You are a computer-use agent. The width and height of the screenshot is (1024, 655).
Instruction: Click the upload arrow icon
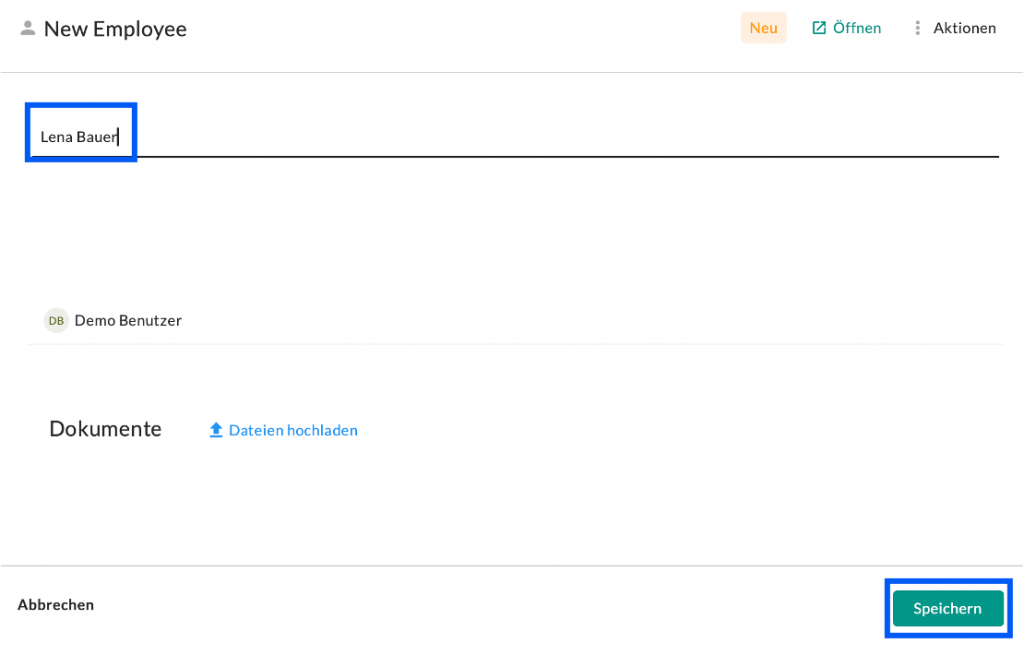point(216,430)
